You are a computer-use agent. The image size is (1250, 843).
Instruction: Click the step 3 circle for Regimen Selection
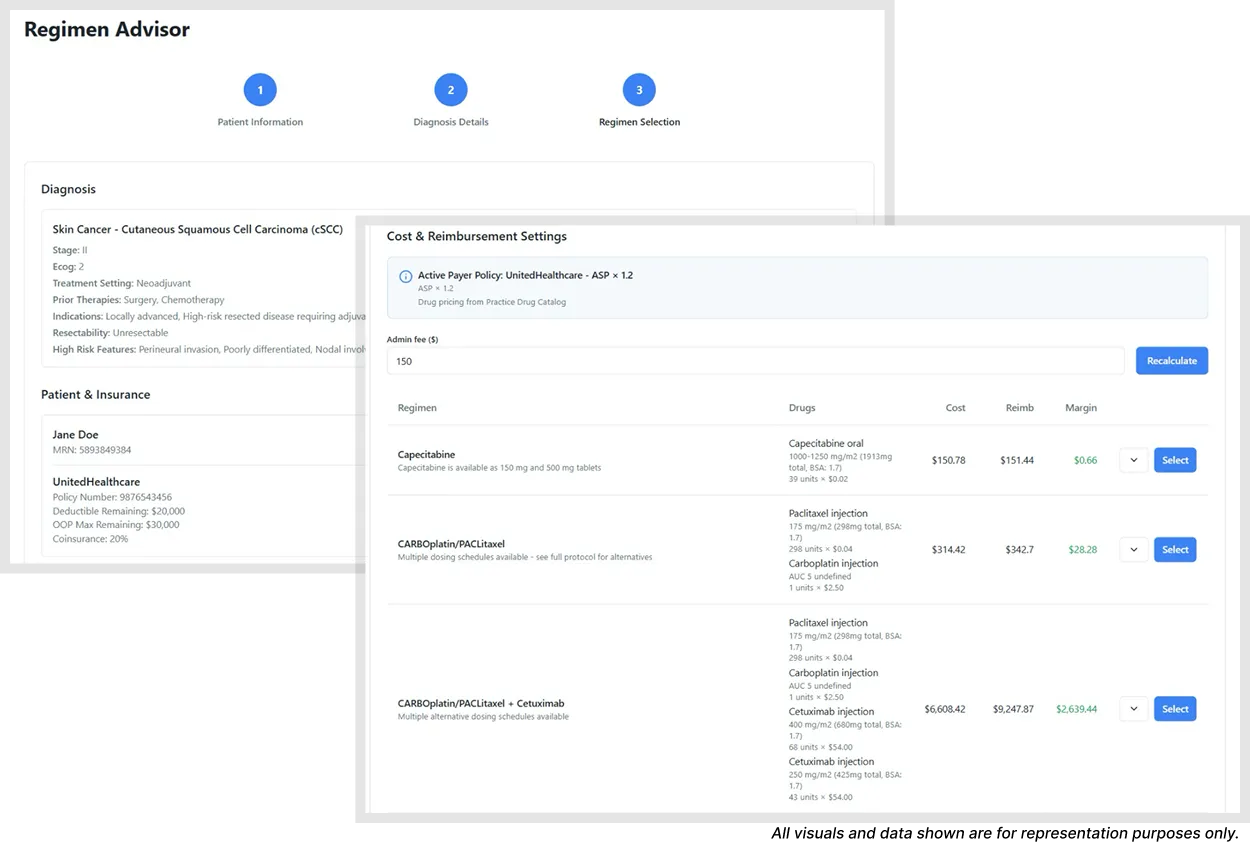[639, 90]
